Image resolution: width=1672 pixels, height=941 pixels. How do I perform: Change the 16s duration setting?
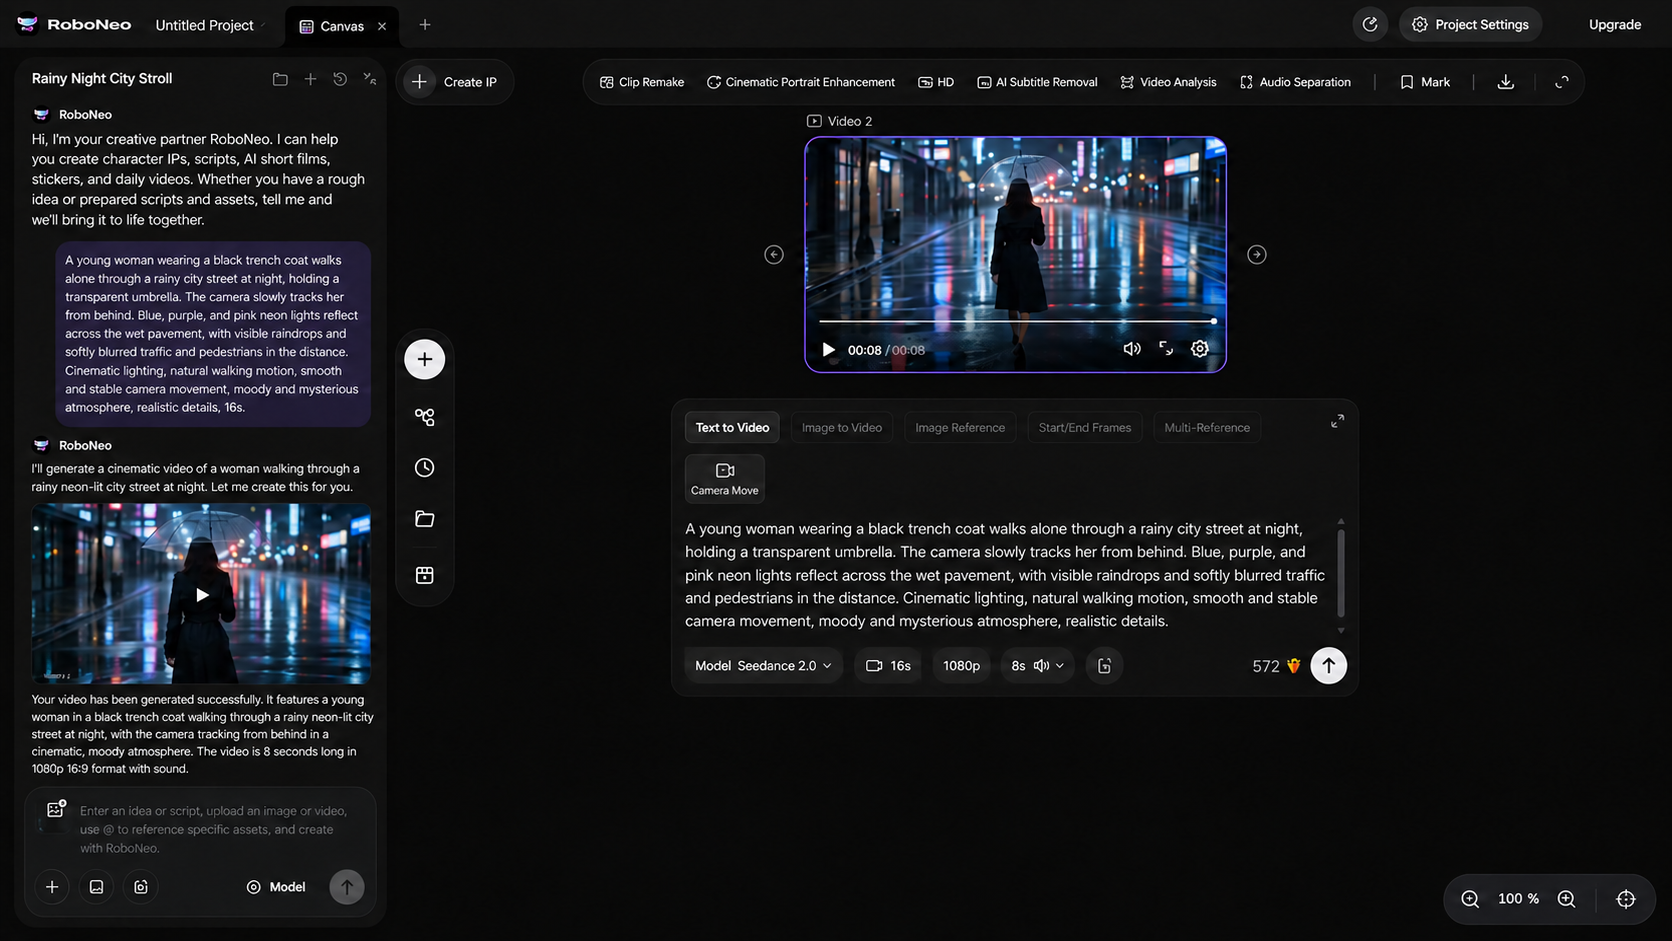(x=889, y=666)
